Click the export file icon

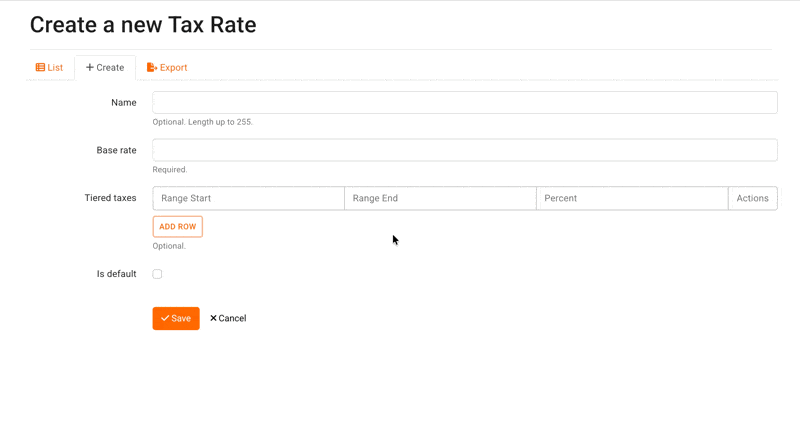coord(152,68)
